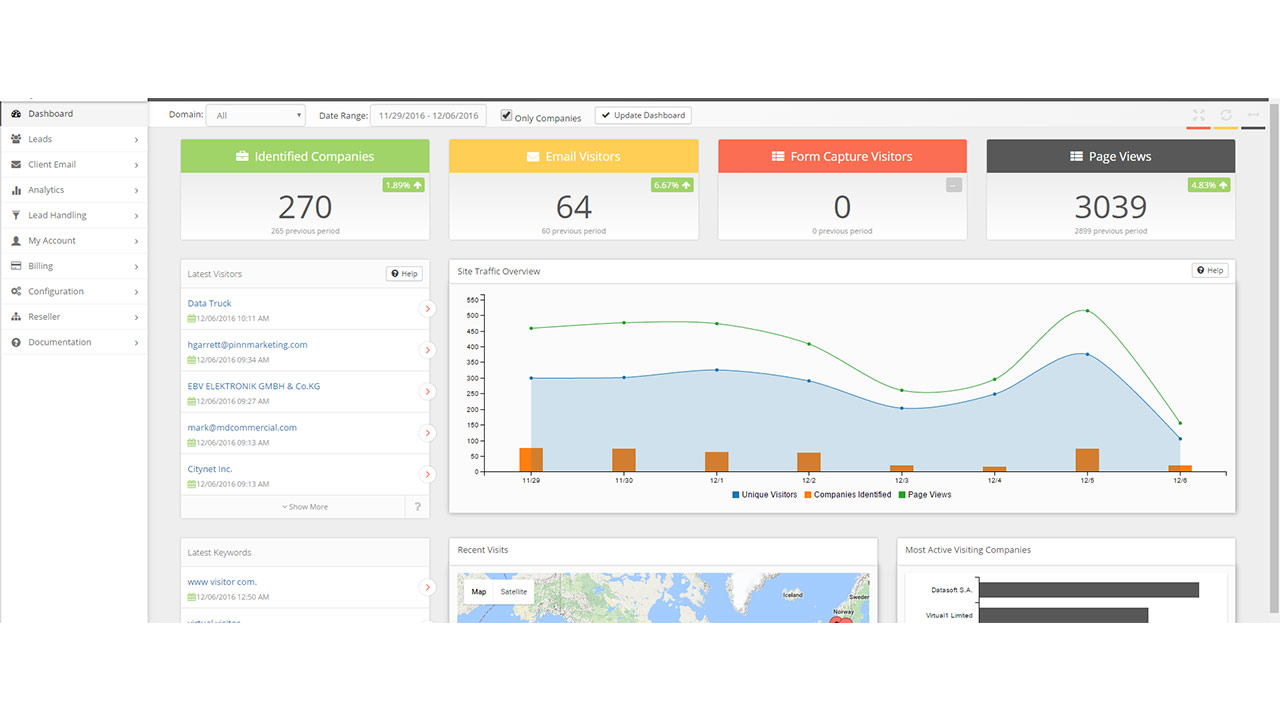This screenshot has height=720, width=1280.
Task: Toggle Page Views legend series
Action: pyautogui.click(x=925, y=495)
